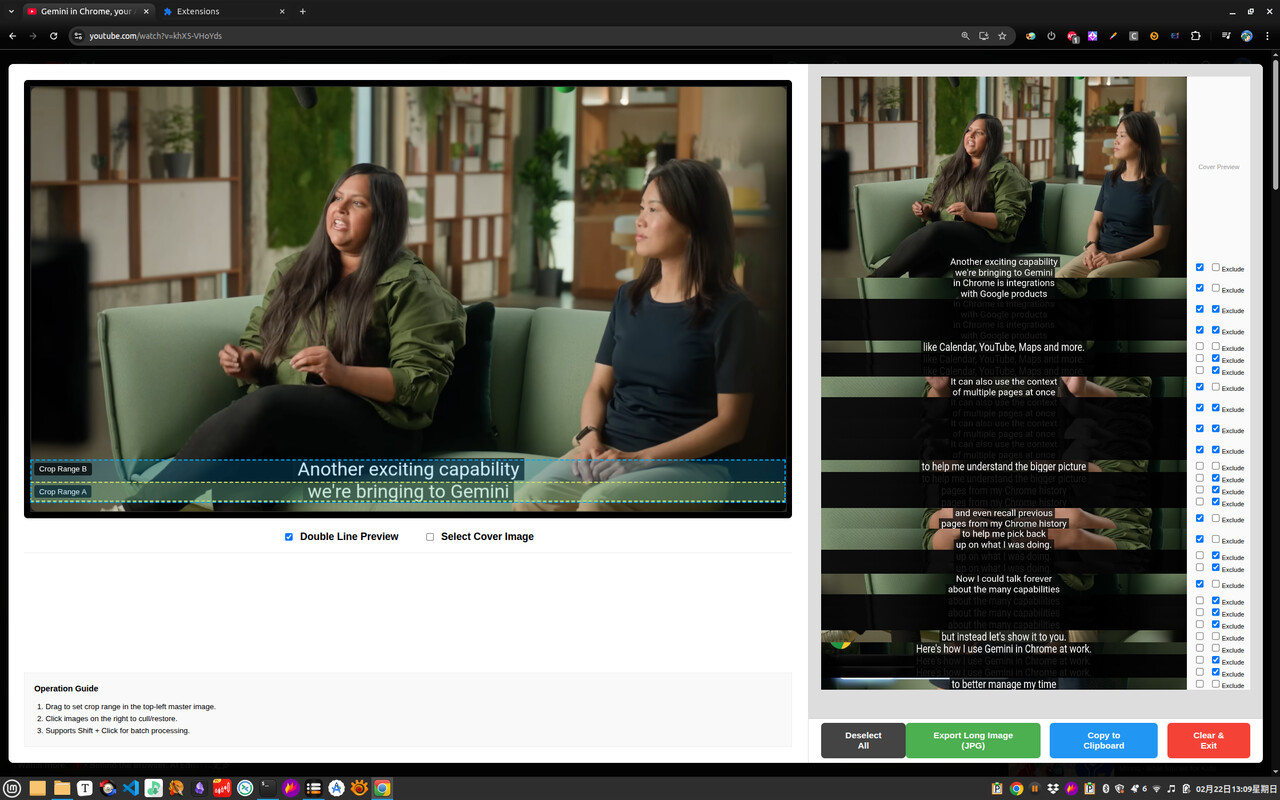Switch to Google Chrome in the taskbar
1280x800 pixels.
pyautogui.click(x=382, y=788)
